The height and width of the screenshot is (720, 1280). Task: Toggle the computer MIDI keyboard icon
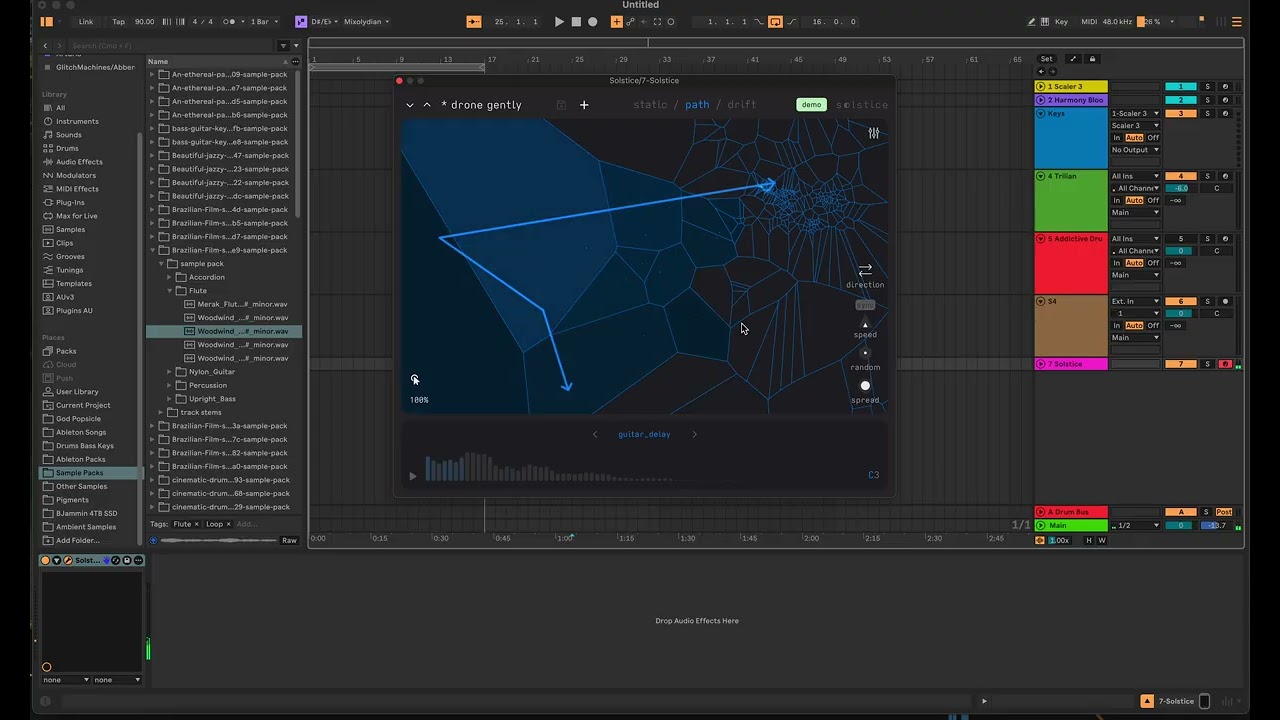tap(1046, 22)
